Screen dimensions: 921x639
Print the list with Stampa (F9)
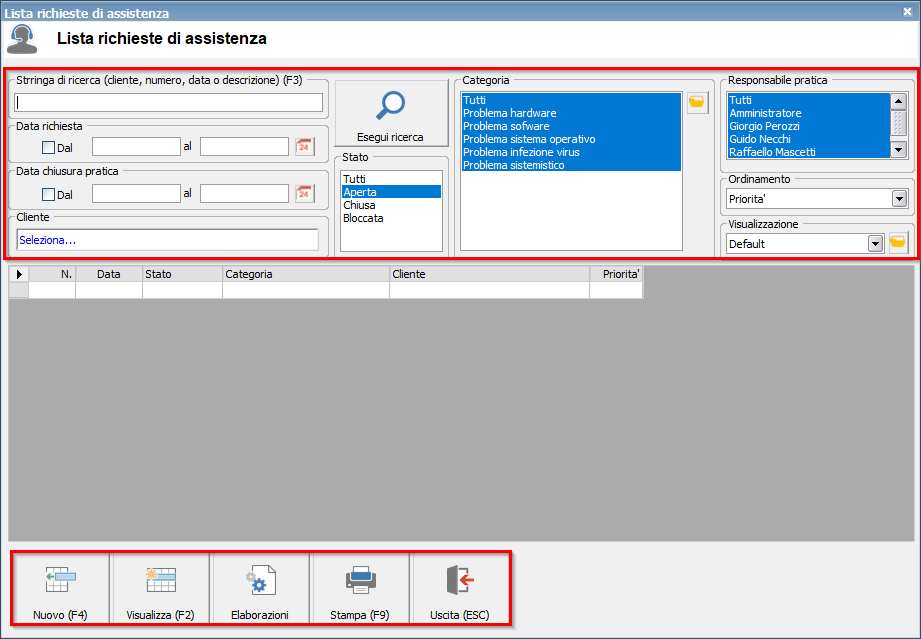(360, 590)
